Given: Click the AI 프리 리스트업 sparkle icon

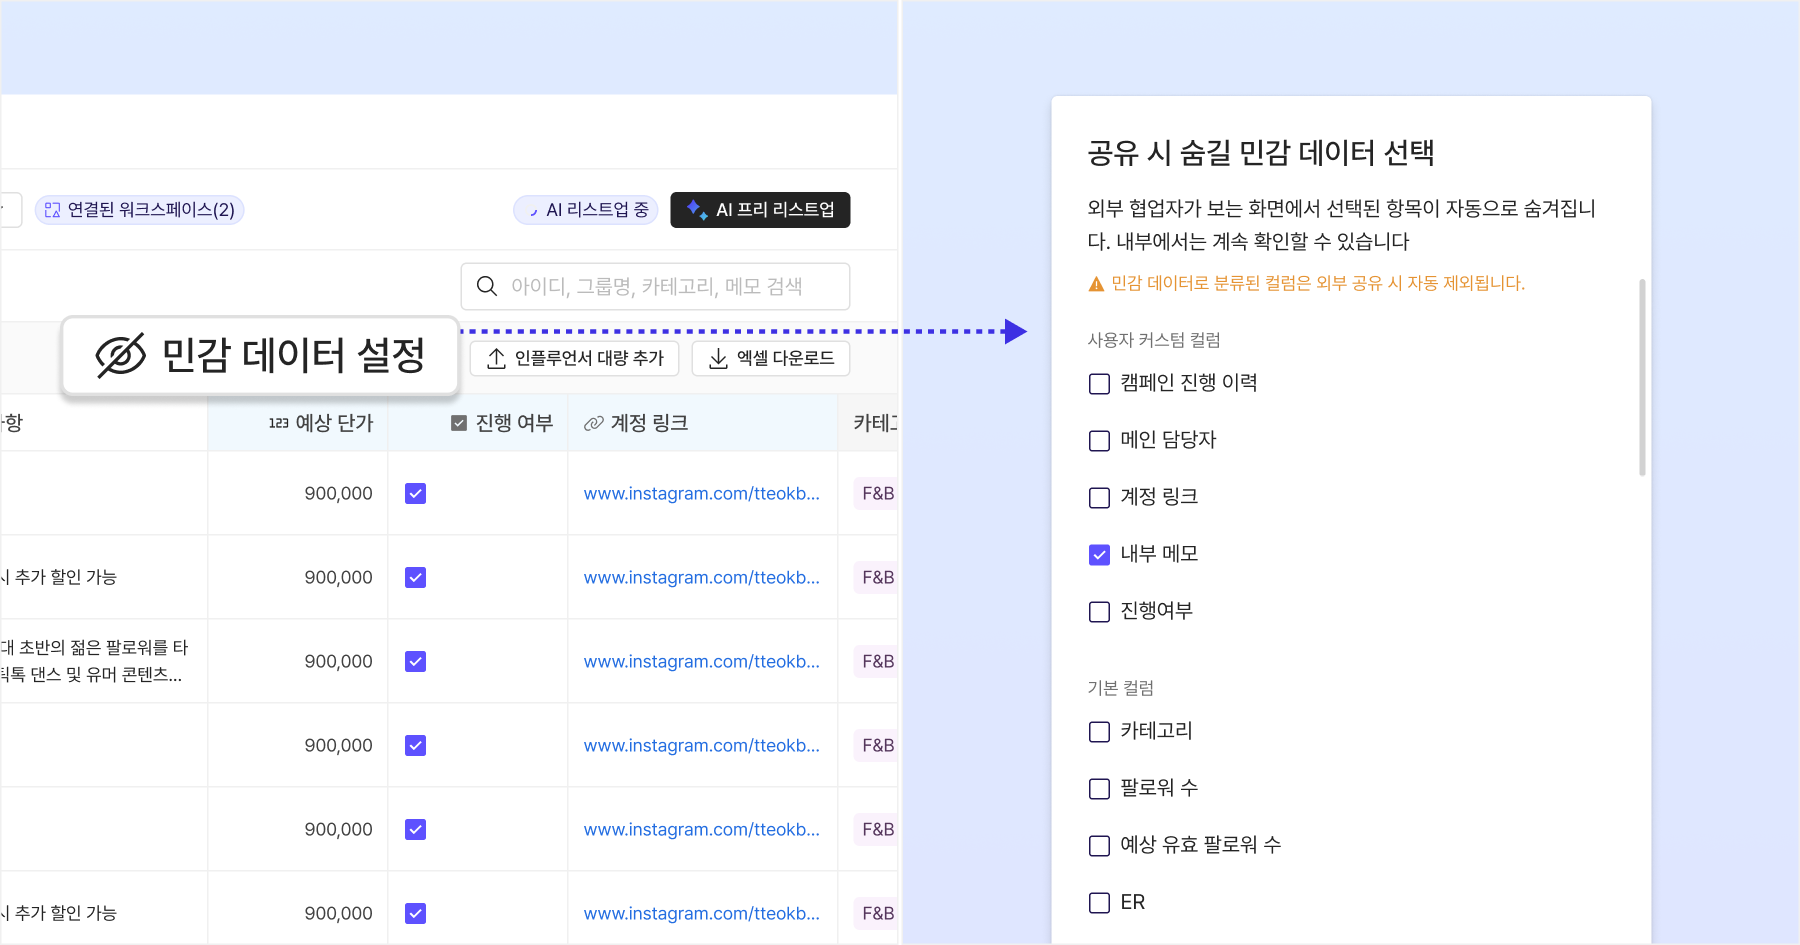Looking at the screenshot, I should [697, 209].
